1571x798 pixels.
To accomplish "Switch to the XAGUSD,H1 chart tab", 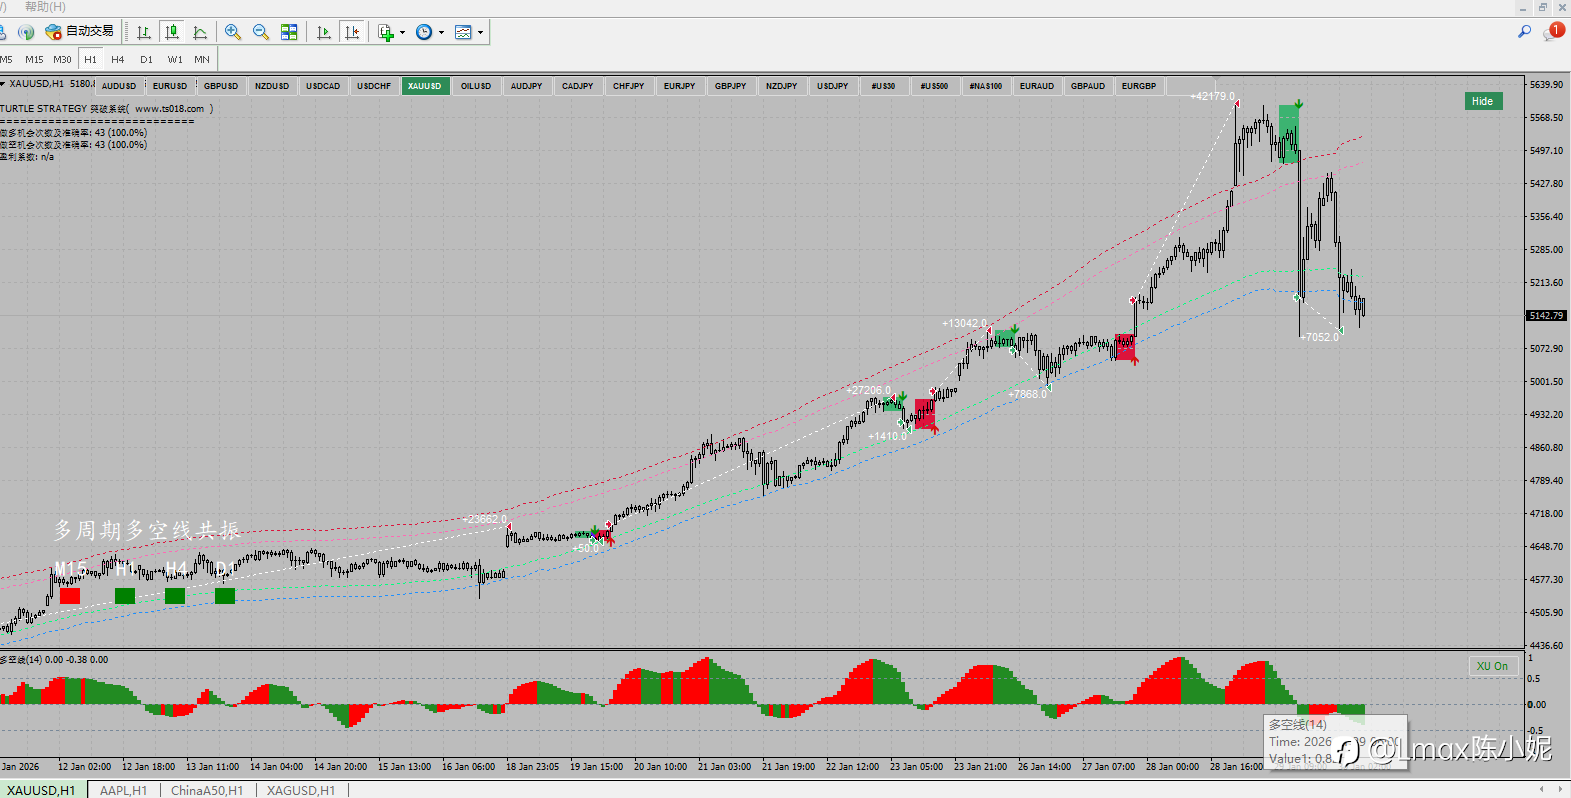I will (301, 790).
